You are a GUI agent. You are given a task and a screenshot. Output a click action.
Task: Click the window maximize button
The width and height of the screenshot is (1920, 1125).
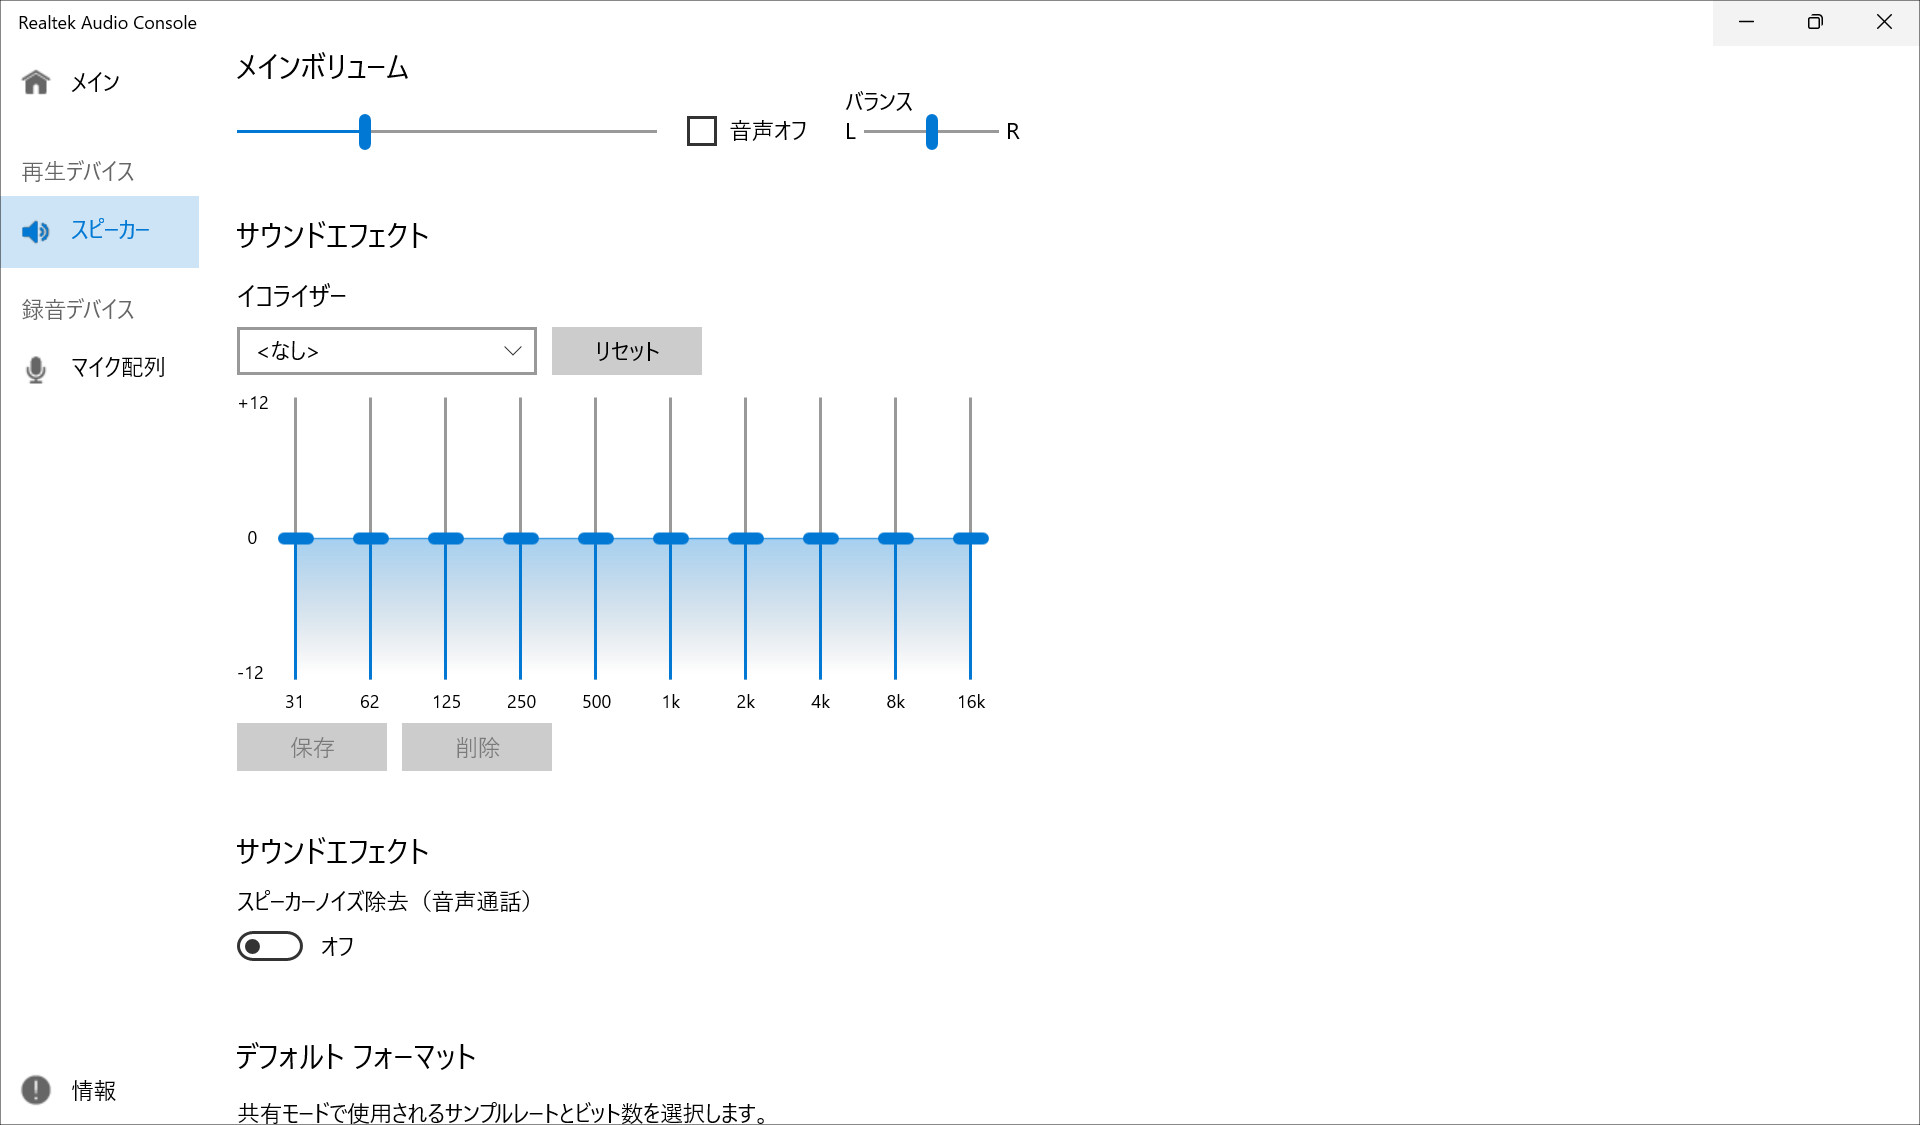click(x=1815, y=22)
